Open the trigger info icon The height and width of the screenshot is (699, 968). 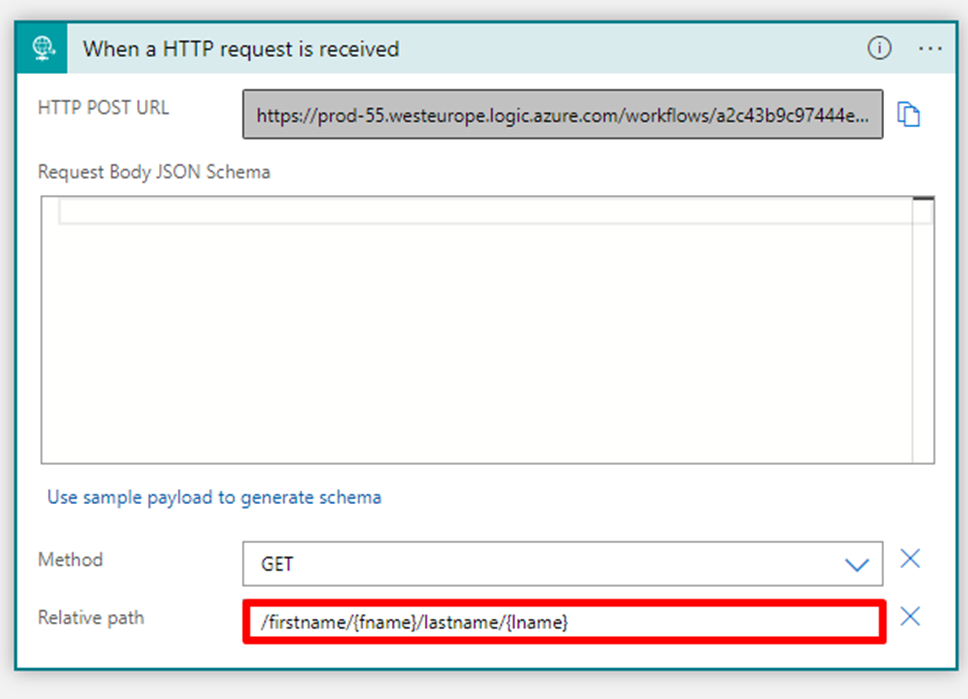(879, 49)
